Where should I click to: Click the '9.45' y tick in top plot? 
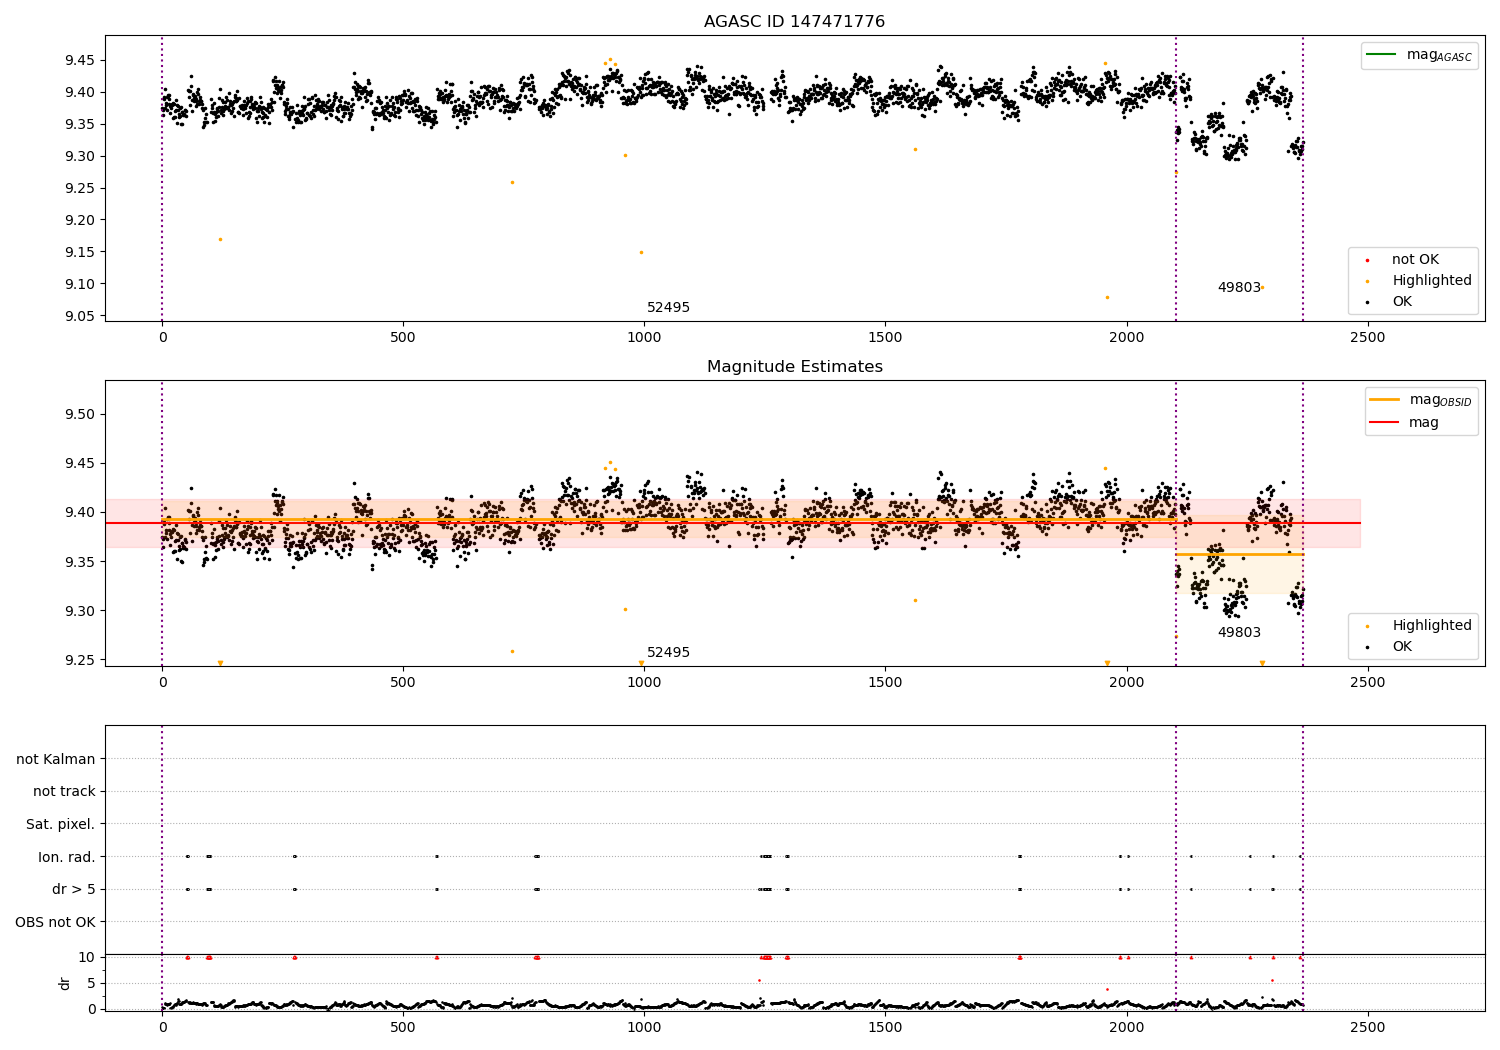pyautogui.click(x=80, y=61)
